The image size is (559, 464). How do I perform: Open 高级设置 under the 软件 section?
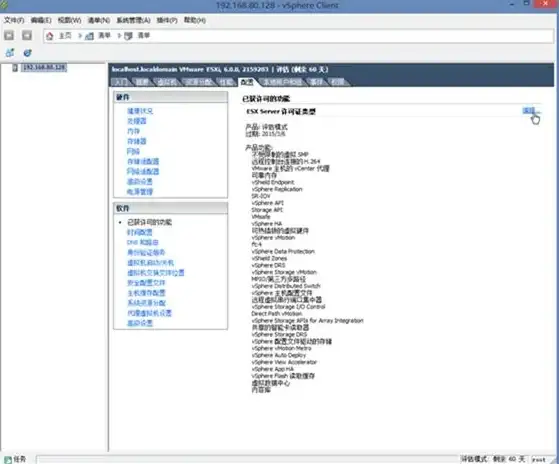(140, 323)
